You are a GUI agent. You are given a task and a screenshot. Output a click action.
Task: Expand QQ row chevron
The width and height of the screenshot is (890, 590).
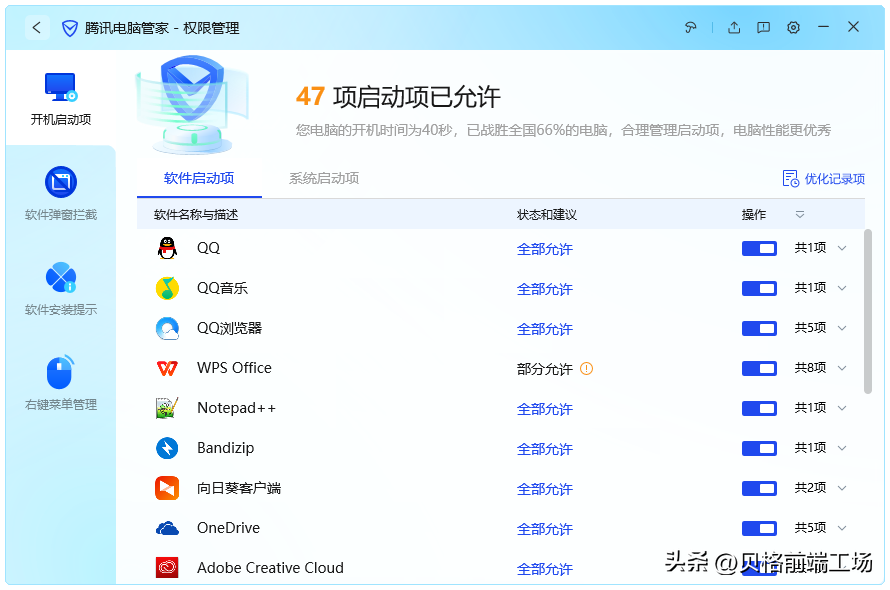842,248
